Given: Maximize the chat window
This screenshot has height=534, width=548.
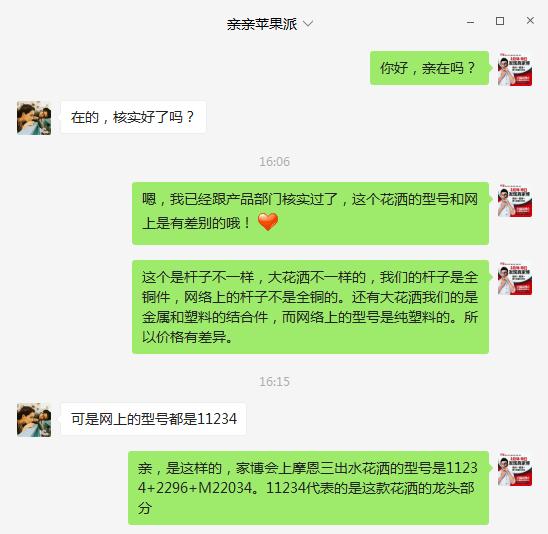Looking at the screenshot, I should (x=500, y=21).
